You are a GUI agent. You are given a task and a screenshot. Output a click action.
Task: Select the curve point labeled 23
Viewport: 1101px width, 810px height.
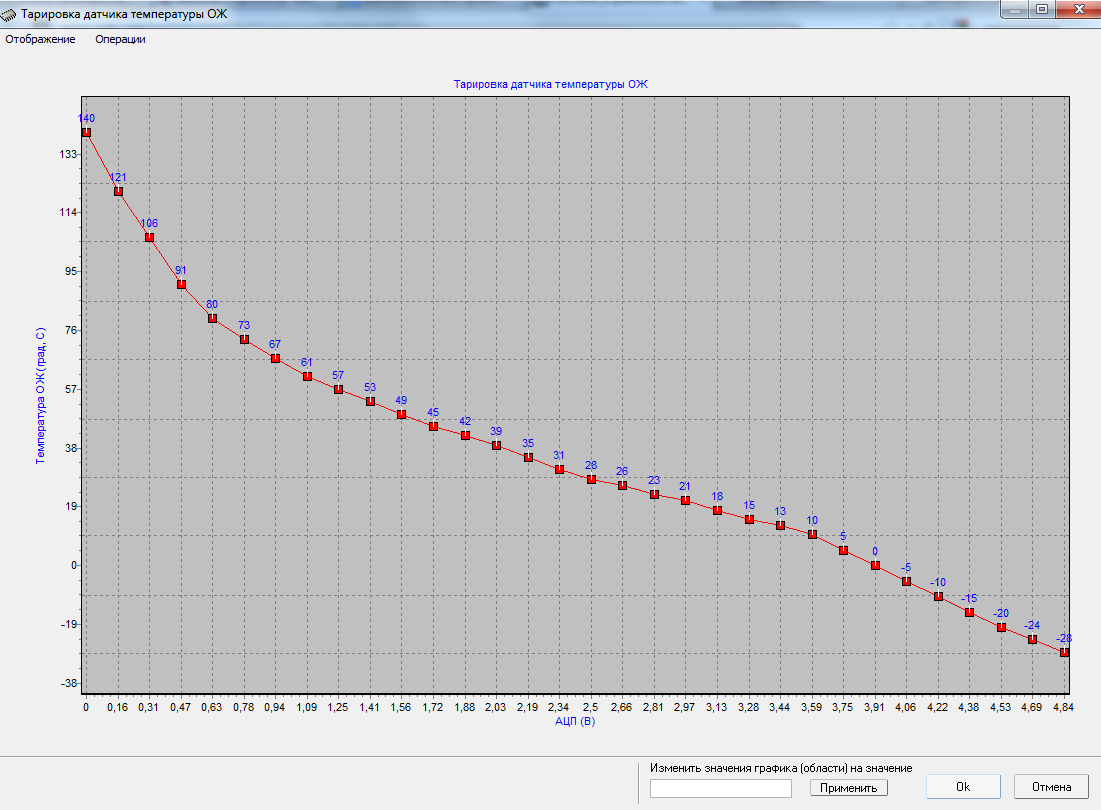pyautogui.click(x=654, y=494)
